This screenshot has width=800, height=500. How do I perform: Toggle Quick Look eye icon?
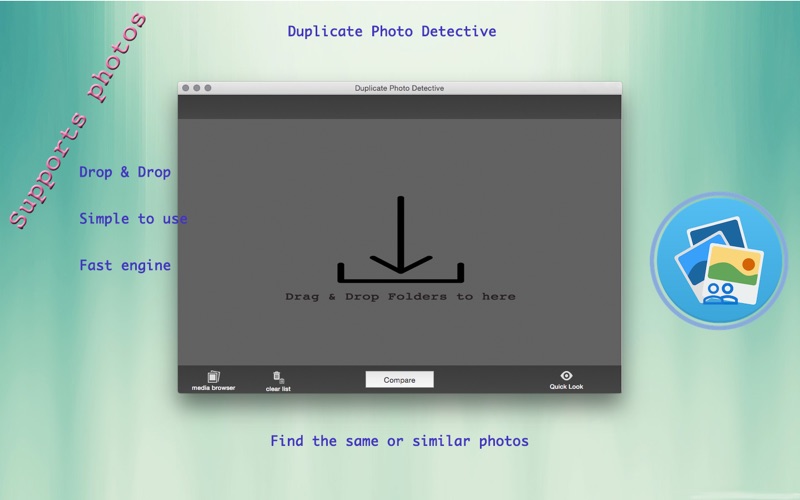coord(566,376)
